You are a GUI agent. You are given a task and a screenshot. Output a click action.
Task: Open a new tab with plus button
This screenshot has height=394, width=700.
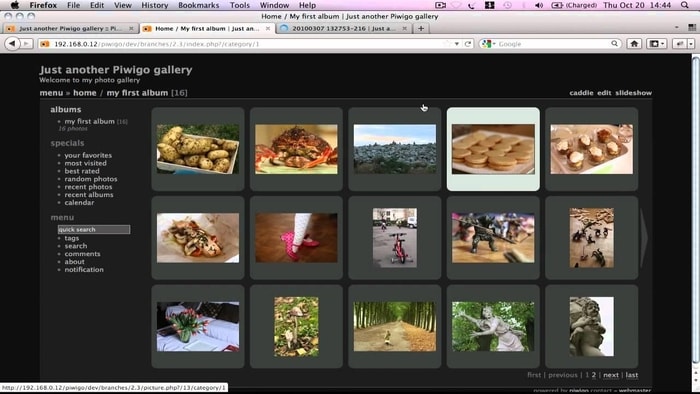tap(421, 28)
